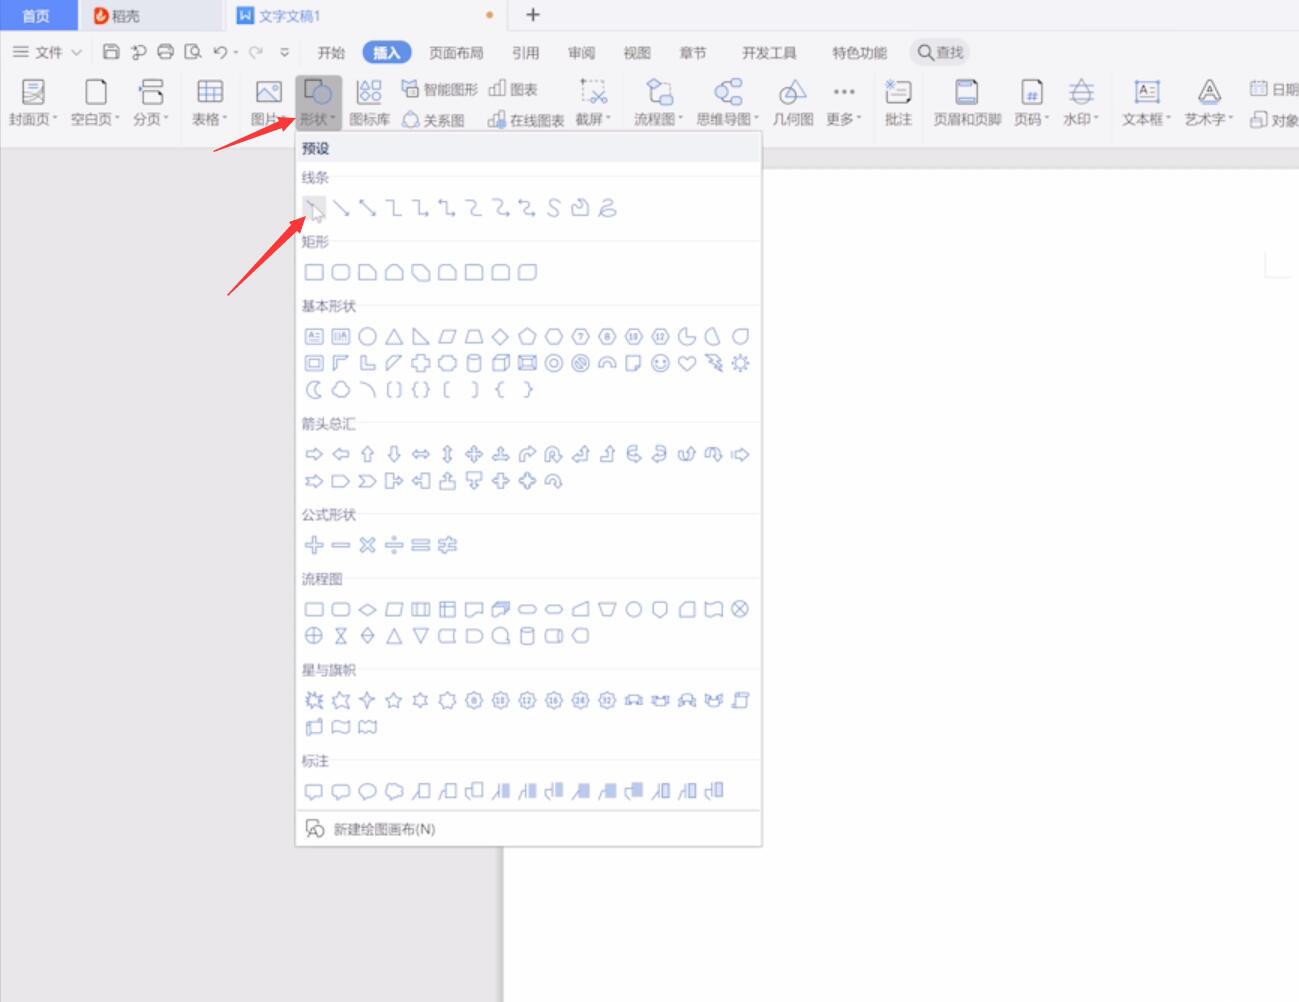The height and width of the screenshot is (1002, 1299).
Task: Insert a comment (批注)
Action: (x=898, y=103)
